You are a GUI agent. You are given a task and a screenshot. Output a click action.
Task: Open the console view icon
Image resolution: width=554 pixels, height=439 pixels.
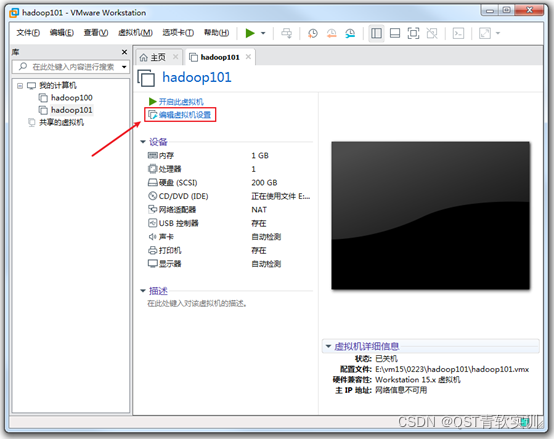click(x=458, y=33)
